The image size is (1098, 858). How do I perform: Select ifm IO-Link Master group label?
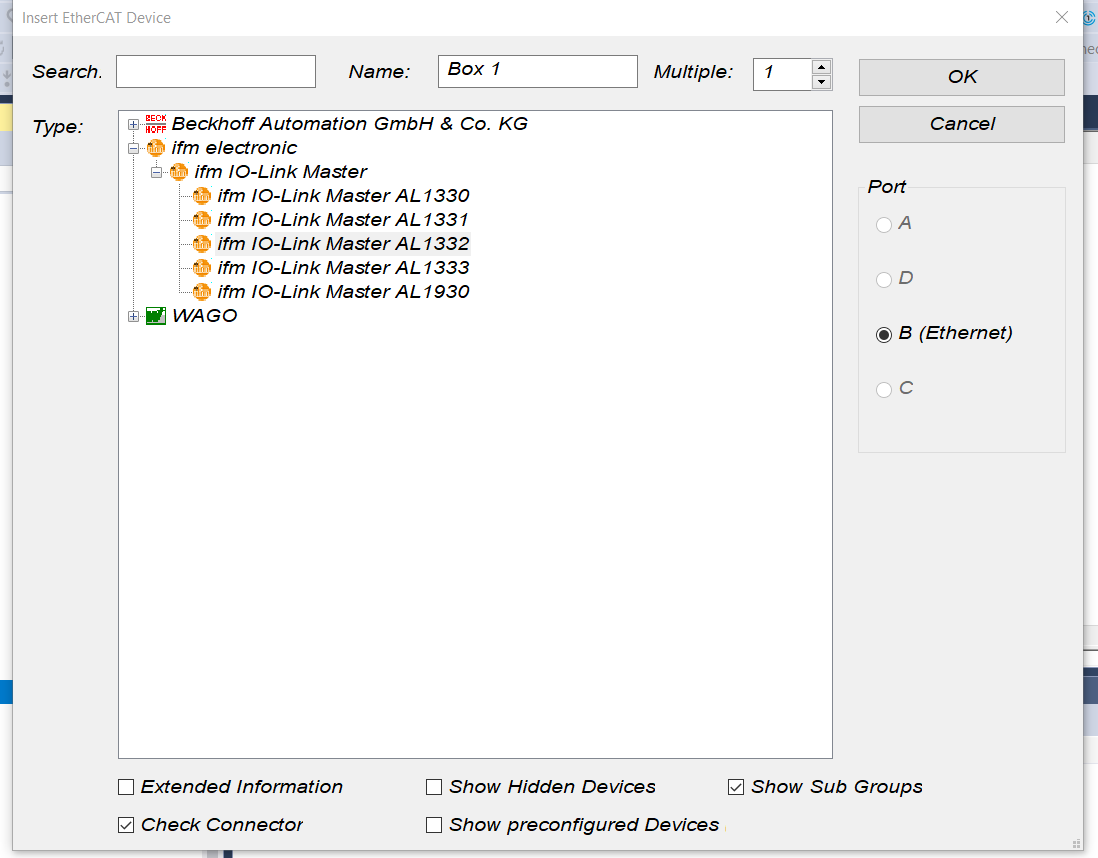(x=281, y=172)
